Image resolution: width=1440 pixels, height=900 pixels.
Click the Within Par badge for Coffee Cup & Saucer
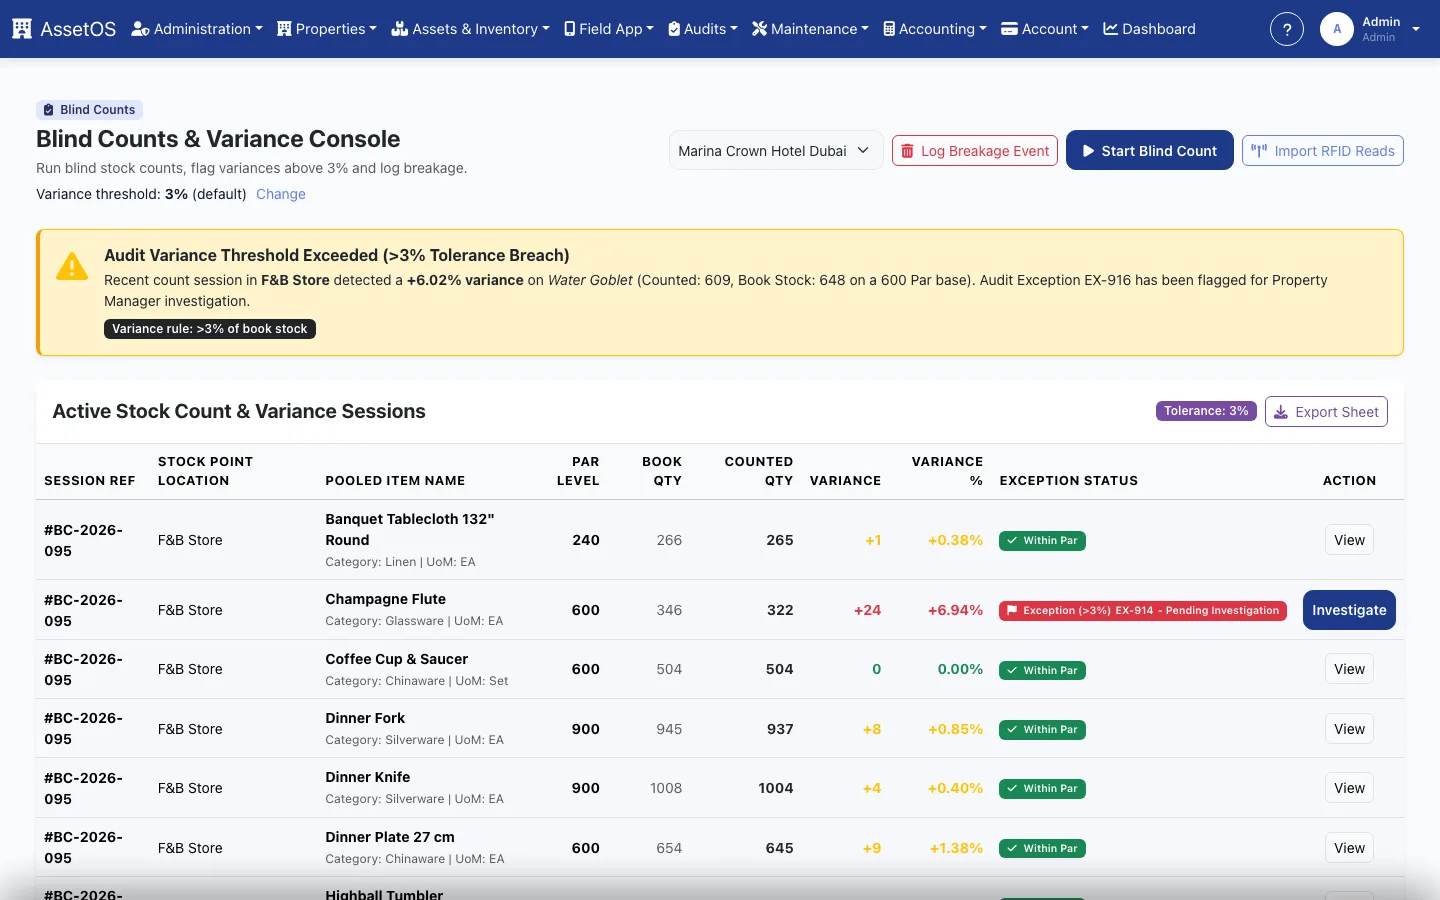(x=1042, y=670)
